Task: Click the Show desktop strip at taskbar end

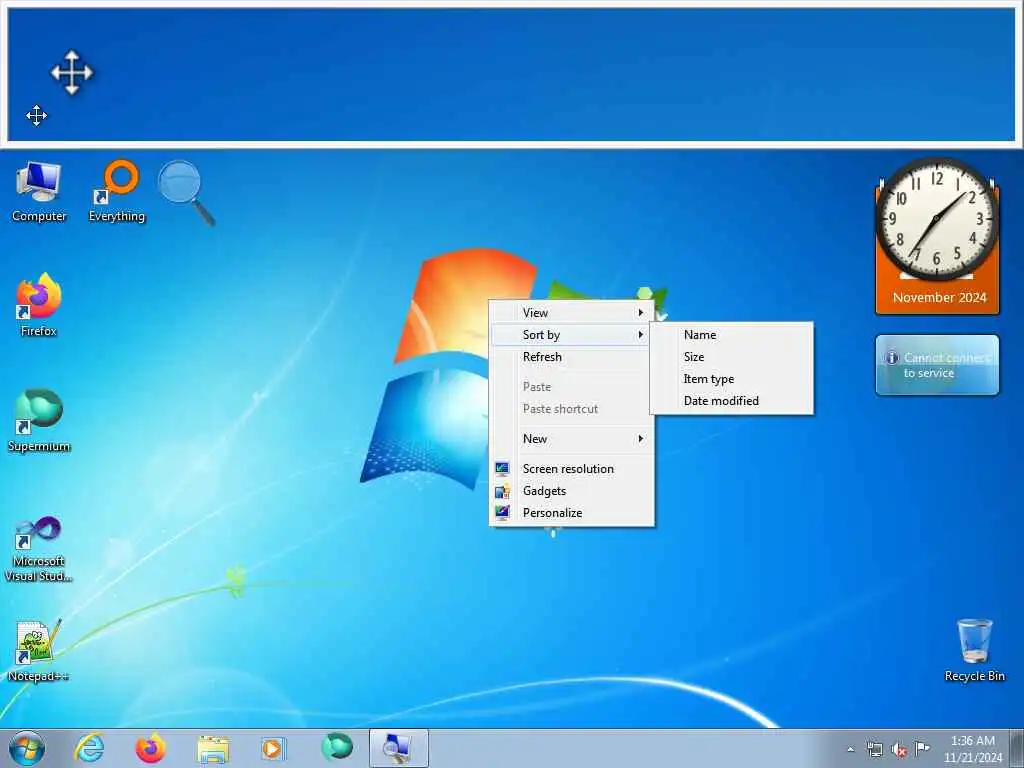Action: (x=1017, y=748)
